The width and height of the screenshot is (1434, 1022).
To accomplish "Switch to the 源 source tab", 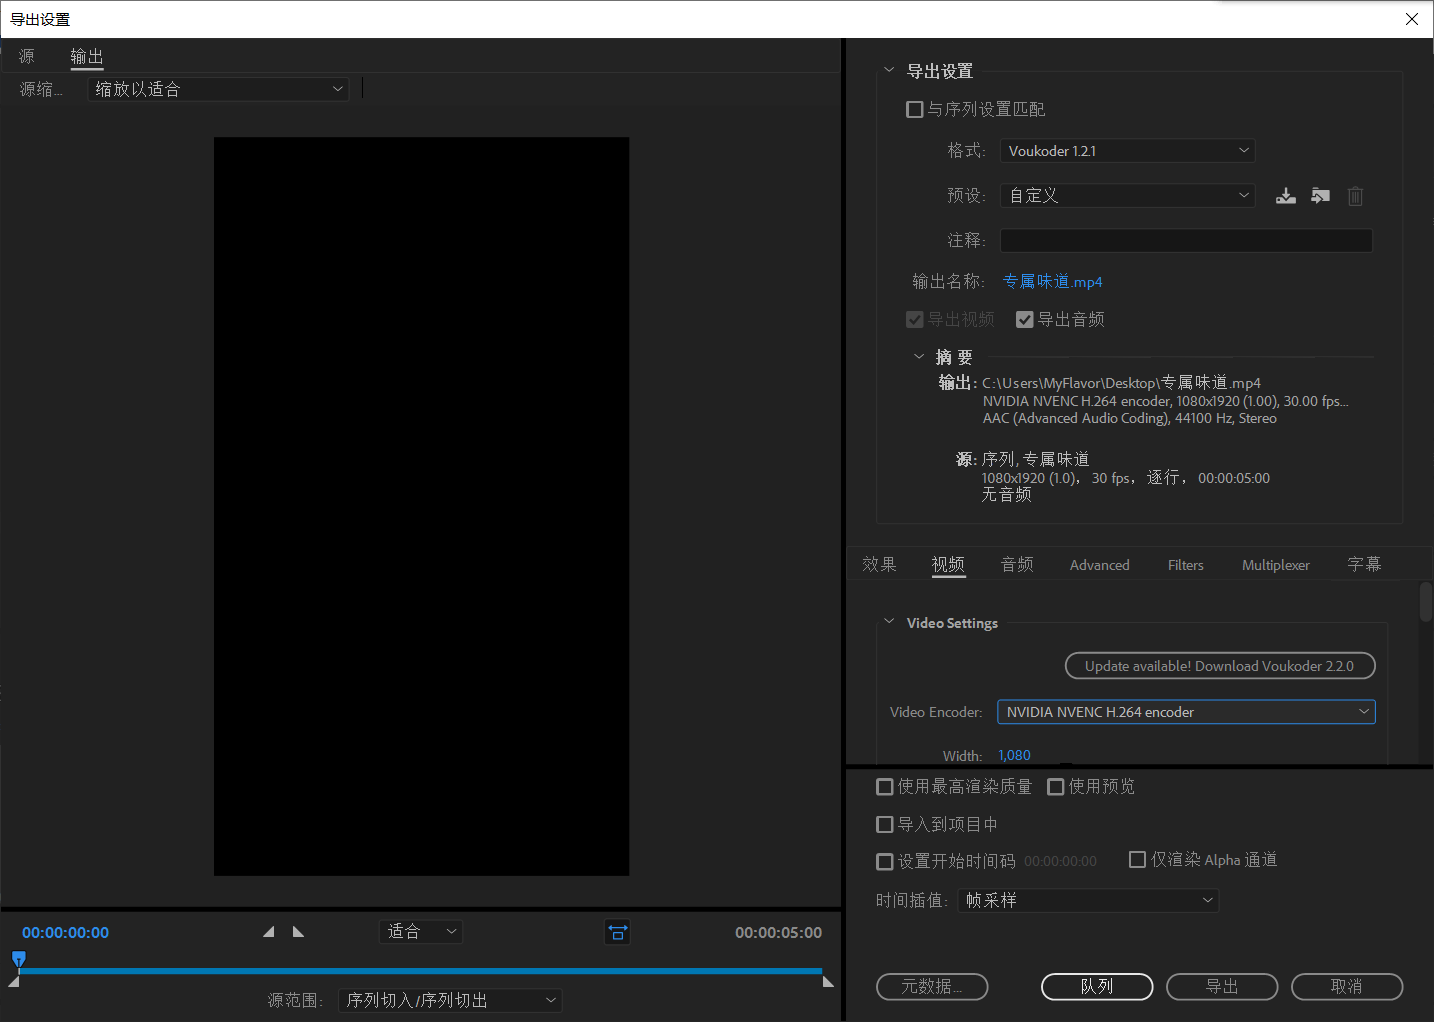I will tap(27, 56).
